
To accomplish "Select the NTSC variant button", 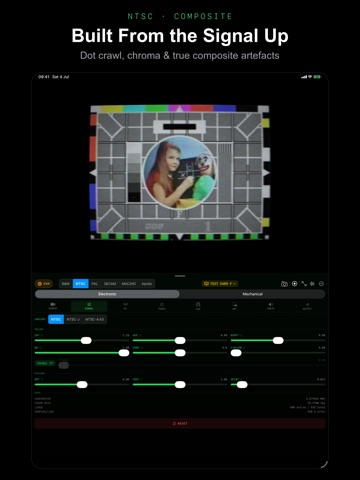I will [x=56, y=319].
